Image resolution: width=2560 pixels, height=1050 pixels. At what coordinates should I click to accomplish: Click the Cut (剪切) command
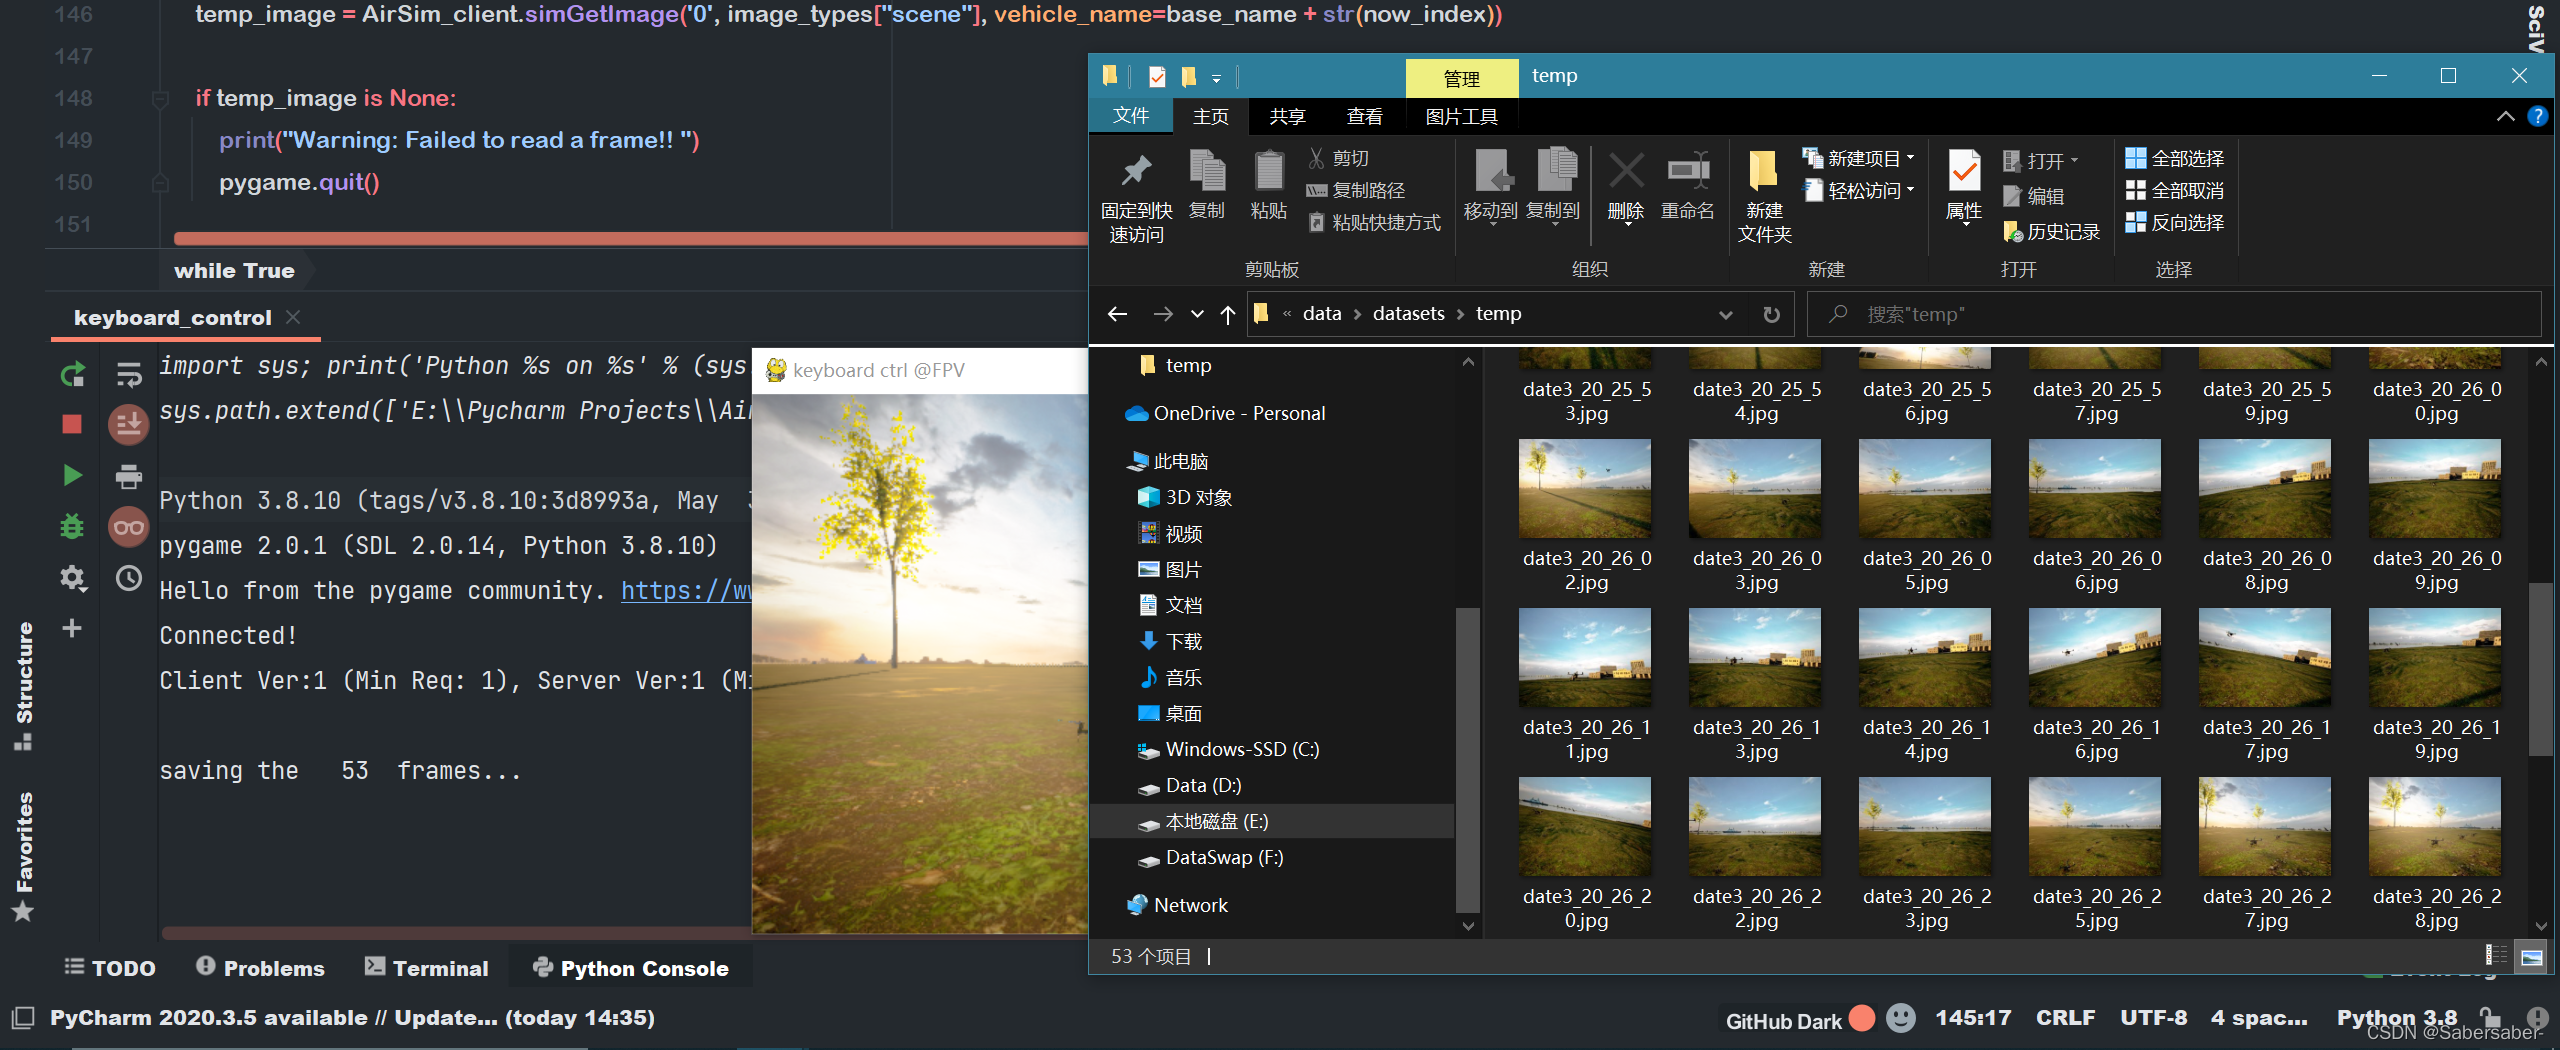pyautogui.click(x=1339, y=158)
